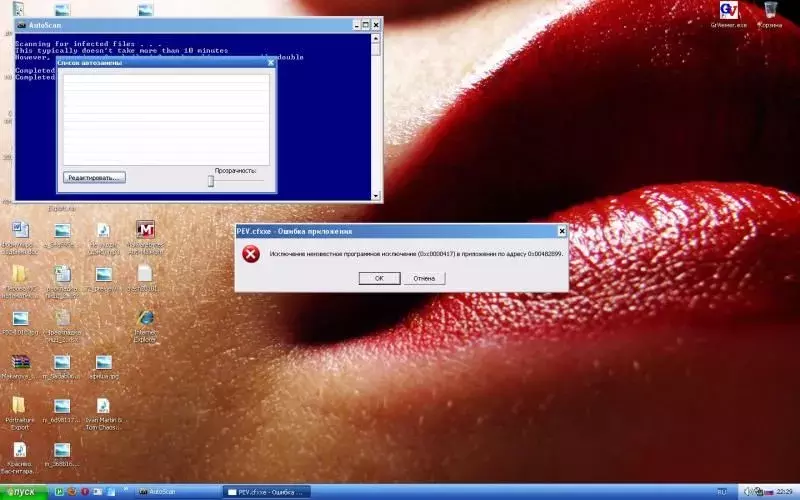
Task: Close the autoreplace list window
Action: tap(271, 63)
